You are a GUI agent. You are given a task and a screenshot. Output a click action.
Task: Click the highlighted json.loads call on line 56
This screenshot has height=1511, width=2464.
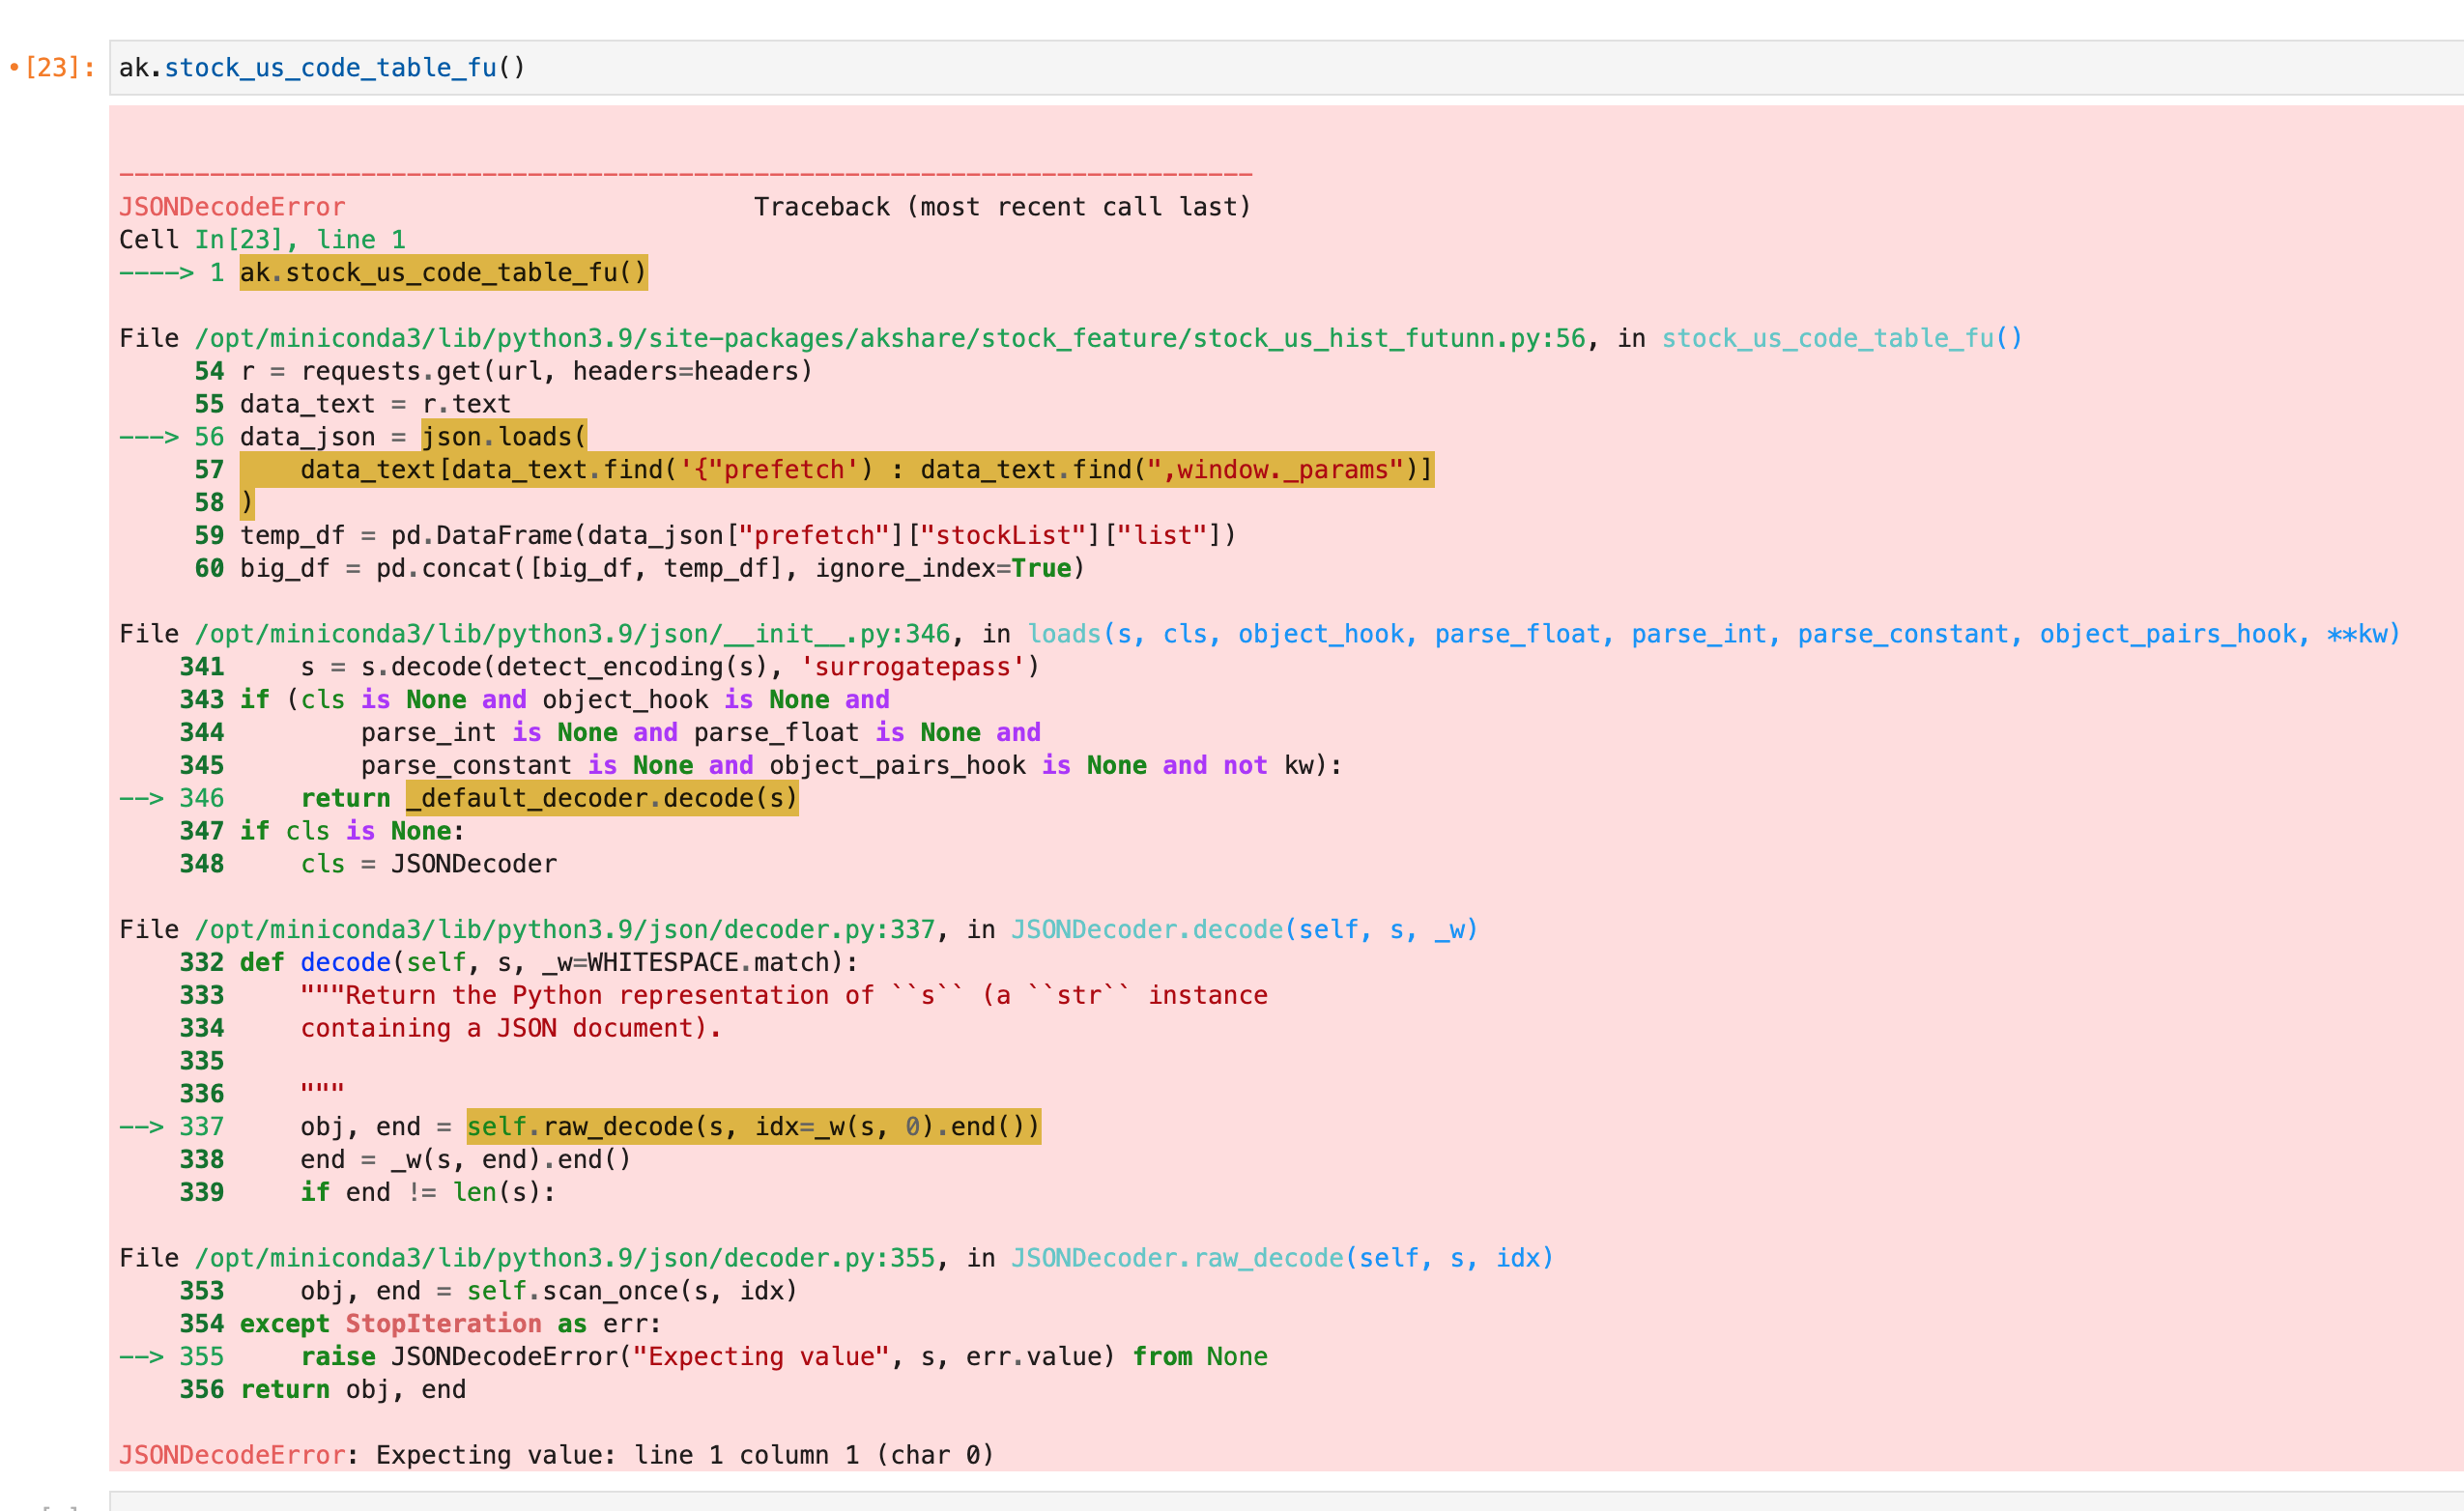coord(503,436)
